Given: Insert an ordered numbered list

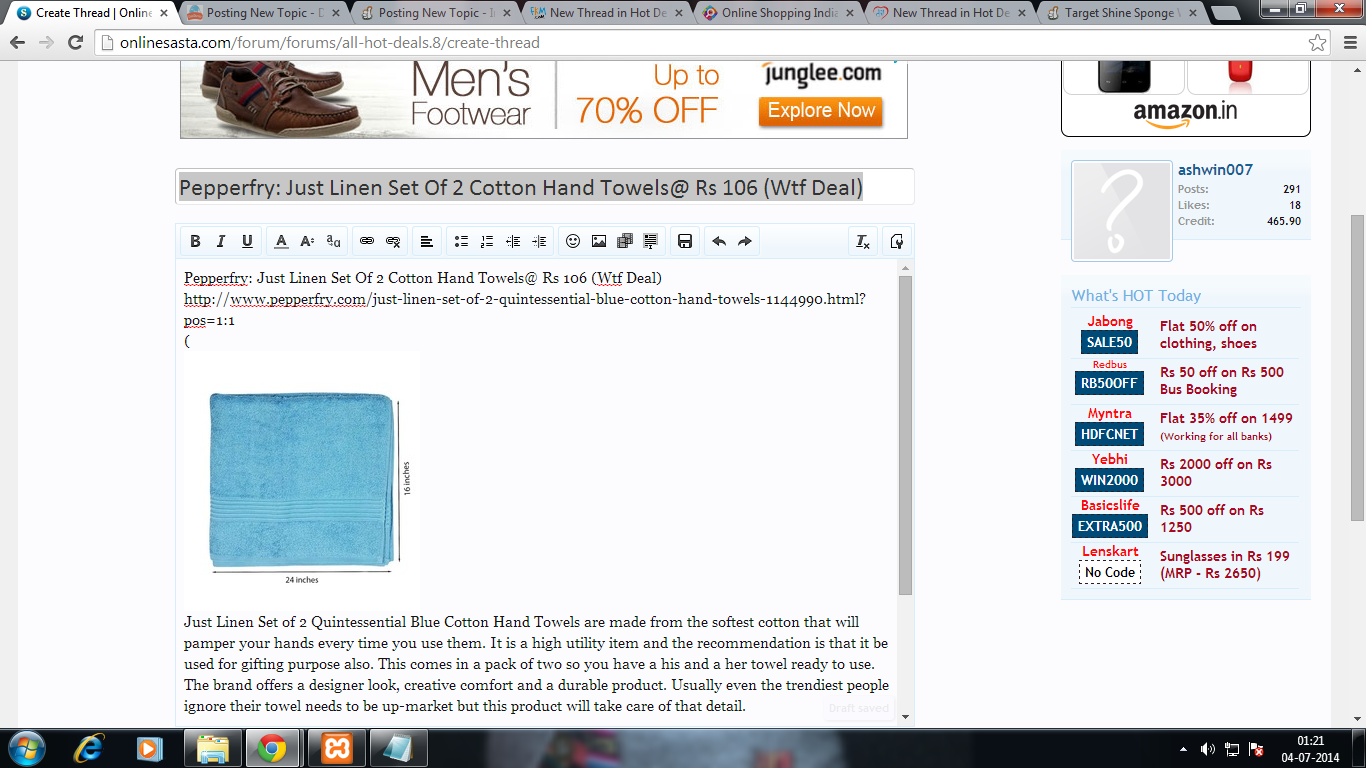Looking at the screenshot, I should pos(487,241).
